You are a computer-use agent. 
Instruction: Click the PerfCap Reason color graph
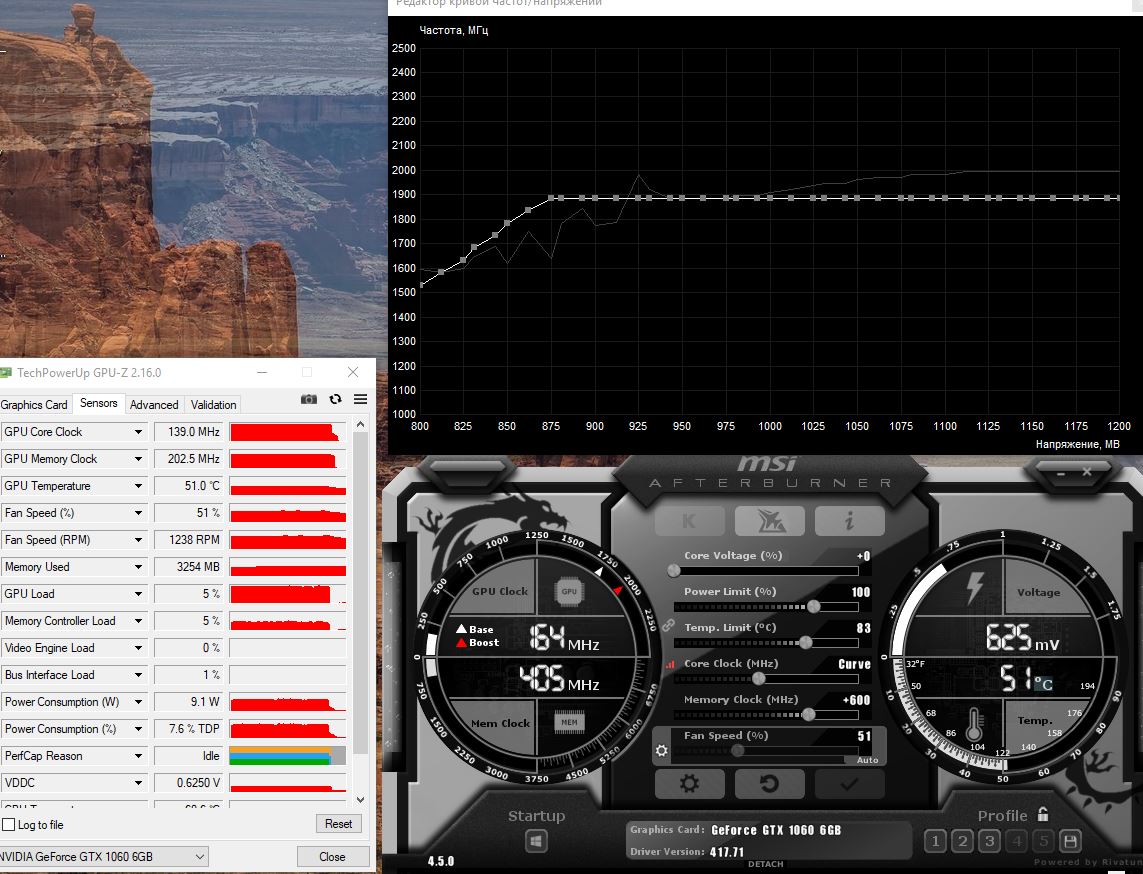click(287, 756)
